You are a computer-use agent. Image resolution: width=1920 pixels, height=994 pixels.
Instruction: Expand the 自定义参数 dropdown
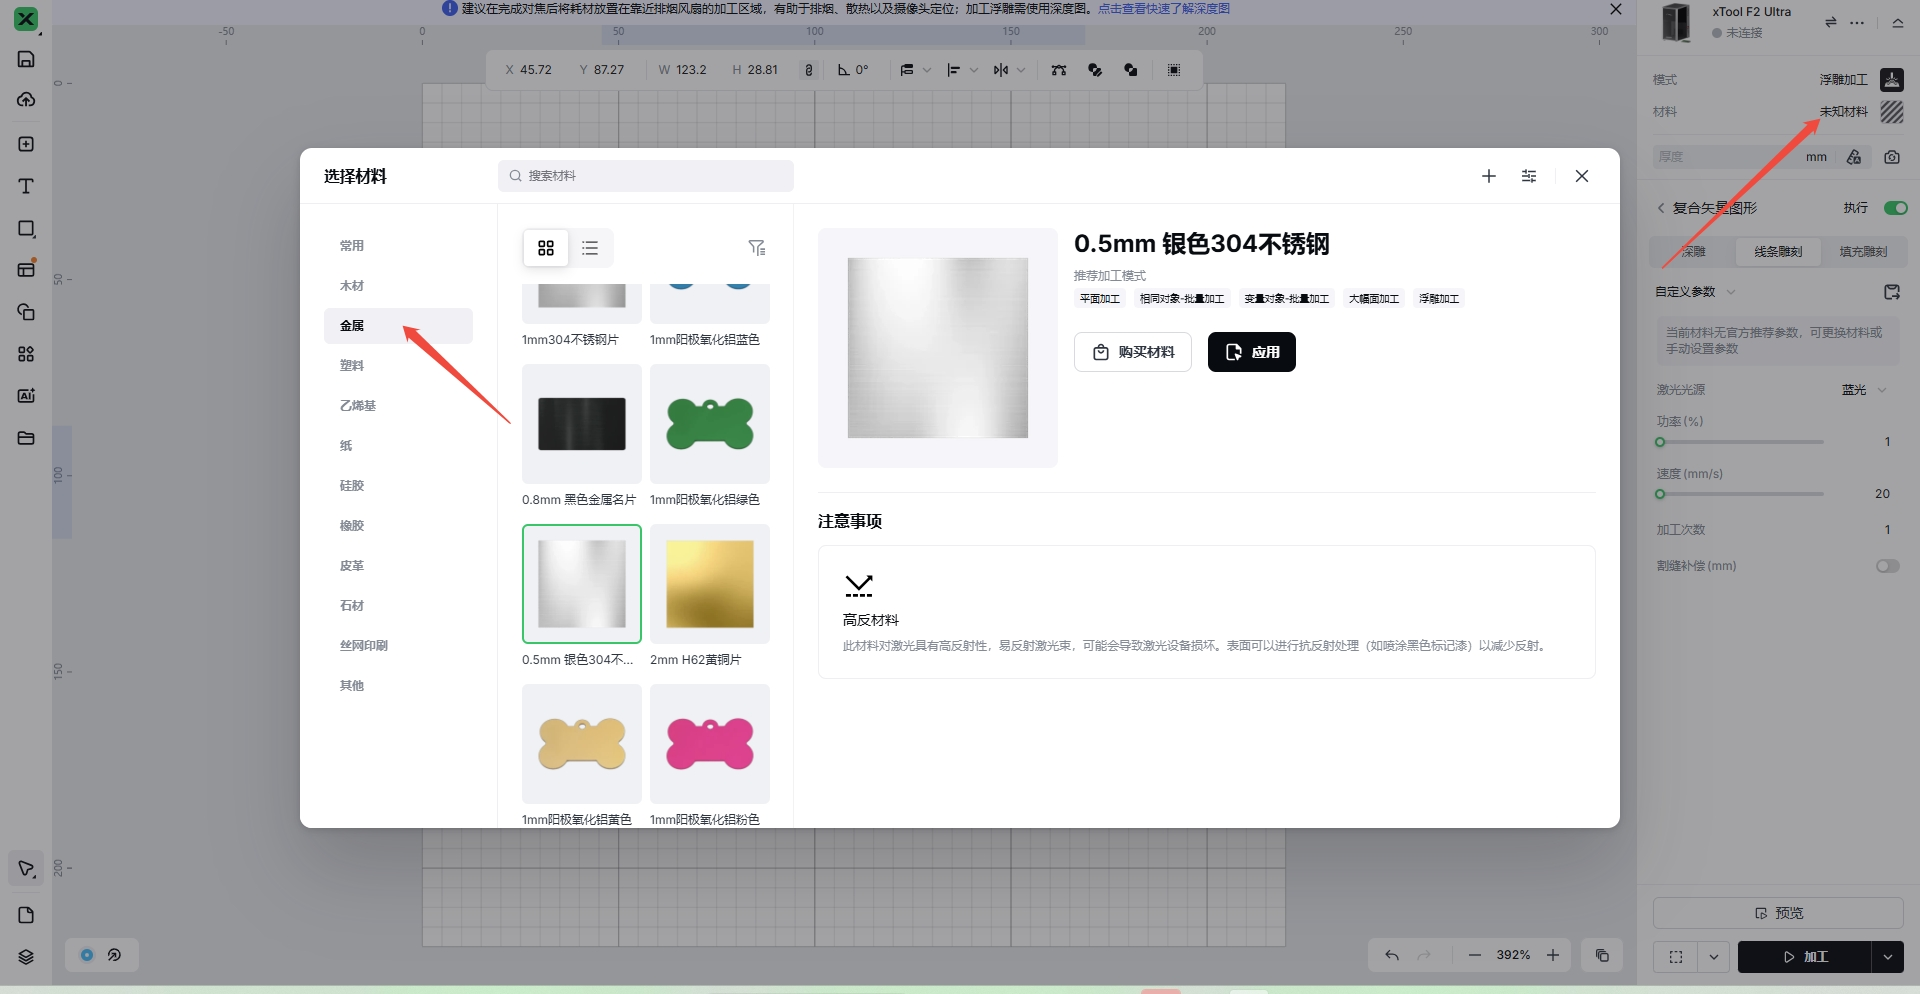[1731, 292]
